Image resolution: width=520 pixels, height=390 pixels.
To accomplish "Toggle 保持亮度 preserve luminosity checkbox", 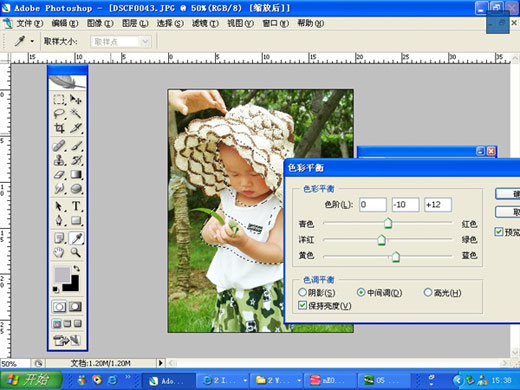I will pyautogui.click(x=302, y=305).
